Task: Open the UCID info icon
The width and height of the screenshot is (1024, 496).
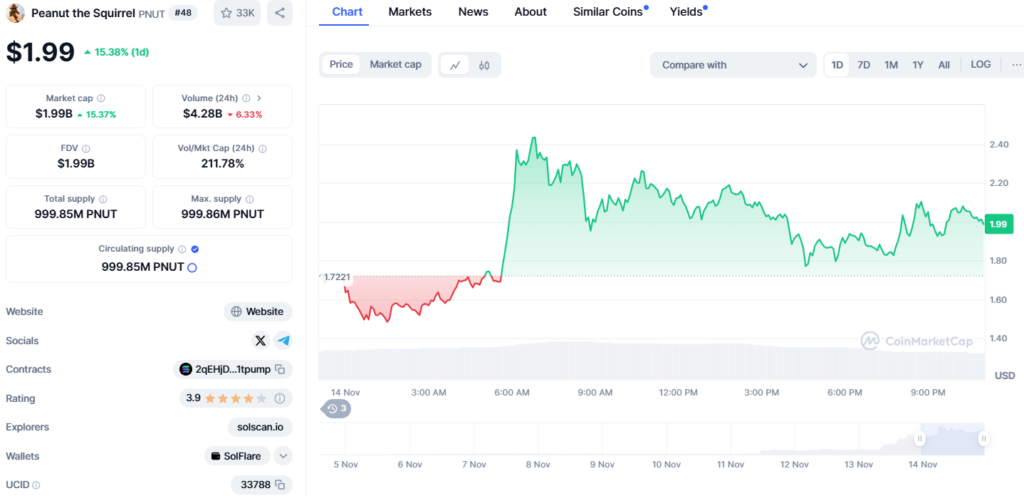Action: pyautogui.click(x=36, y=486)
